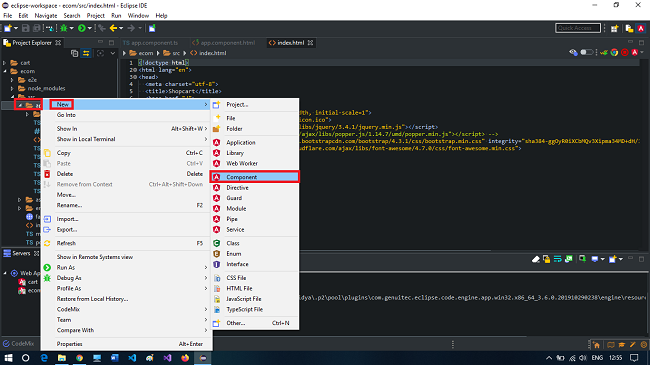Viewport: 650px width, 365px height.
Task: Expand the node_modules folder
Action: tap(12, 88)
